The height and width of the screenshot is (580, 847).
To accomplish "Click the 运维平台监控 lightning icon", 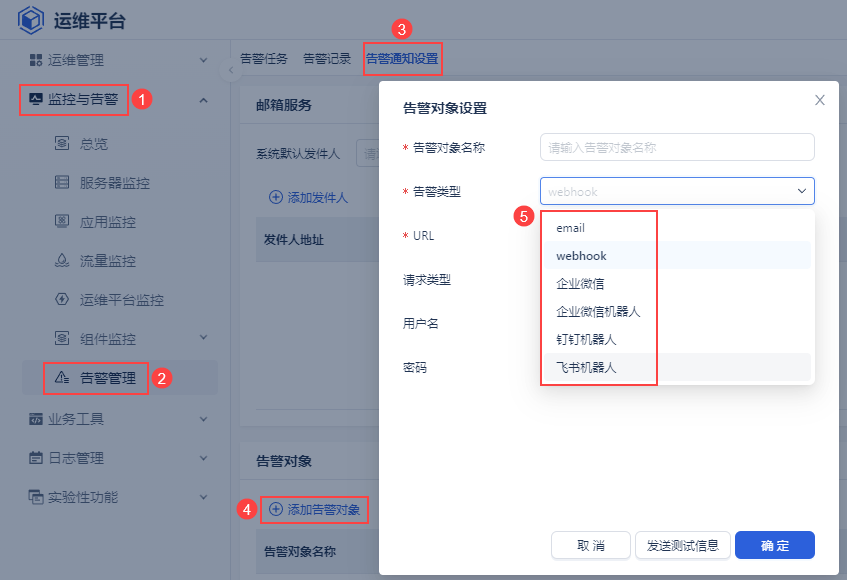I will click(62, 299).
